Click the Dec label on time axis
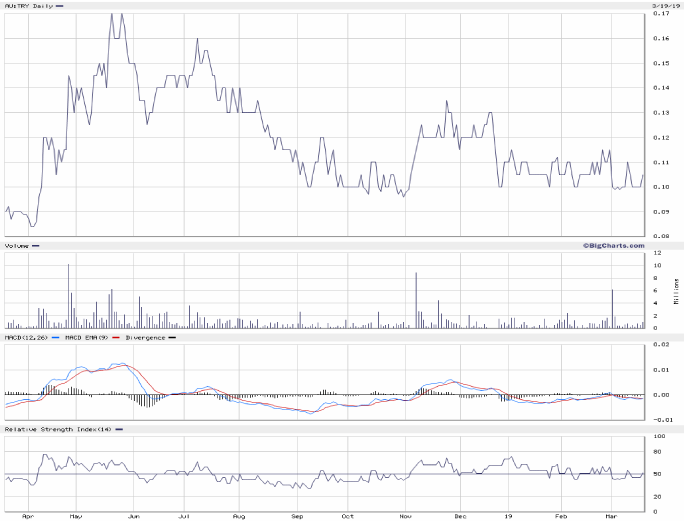Screen dimensions: 684x521 tap(461, 517)
